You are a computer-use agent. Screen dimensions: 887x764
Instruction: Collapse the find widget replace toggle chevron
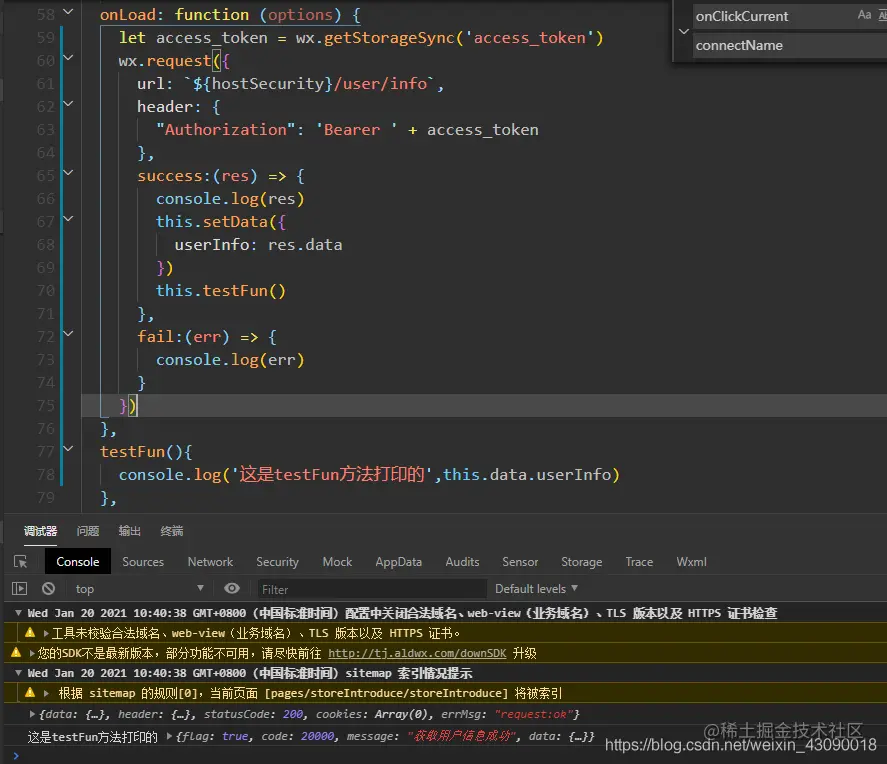(x=683, y=31)
